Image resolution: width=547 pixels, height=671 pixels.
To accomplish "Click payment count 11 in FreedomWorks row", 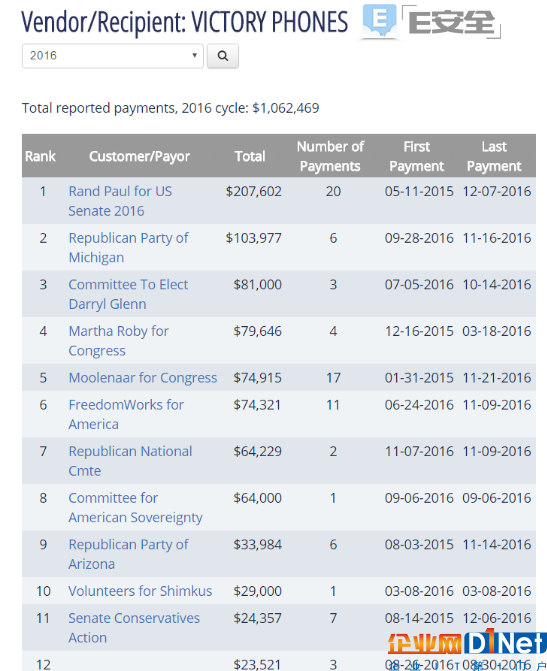I will [333, 405].
